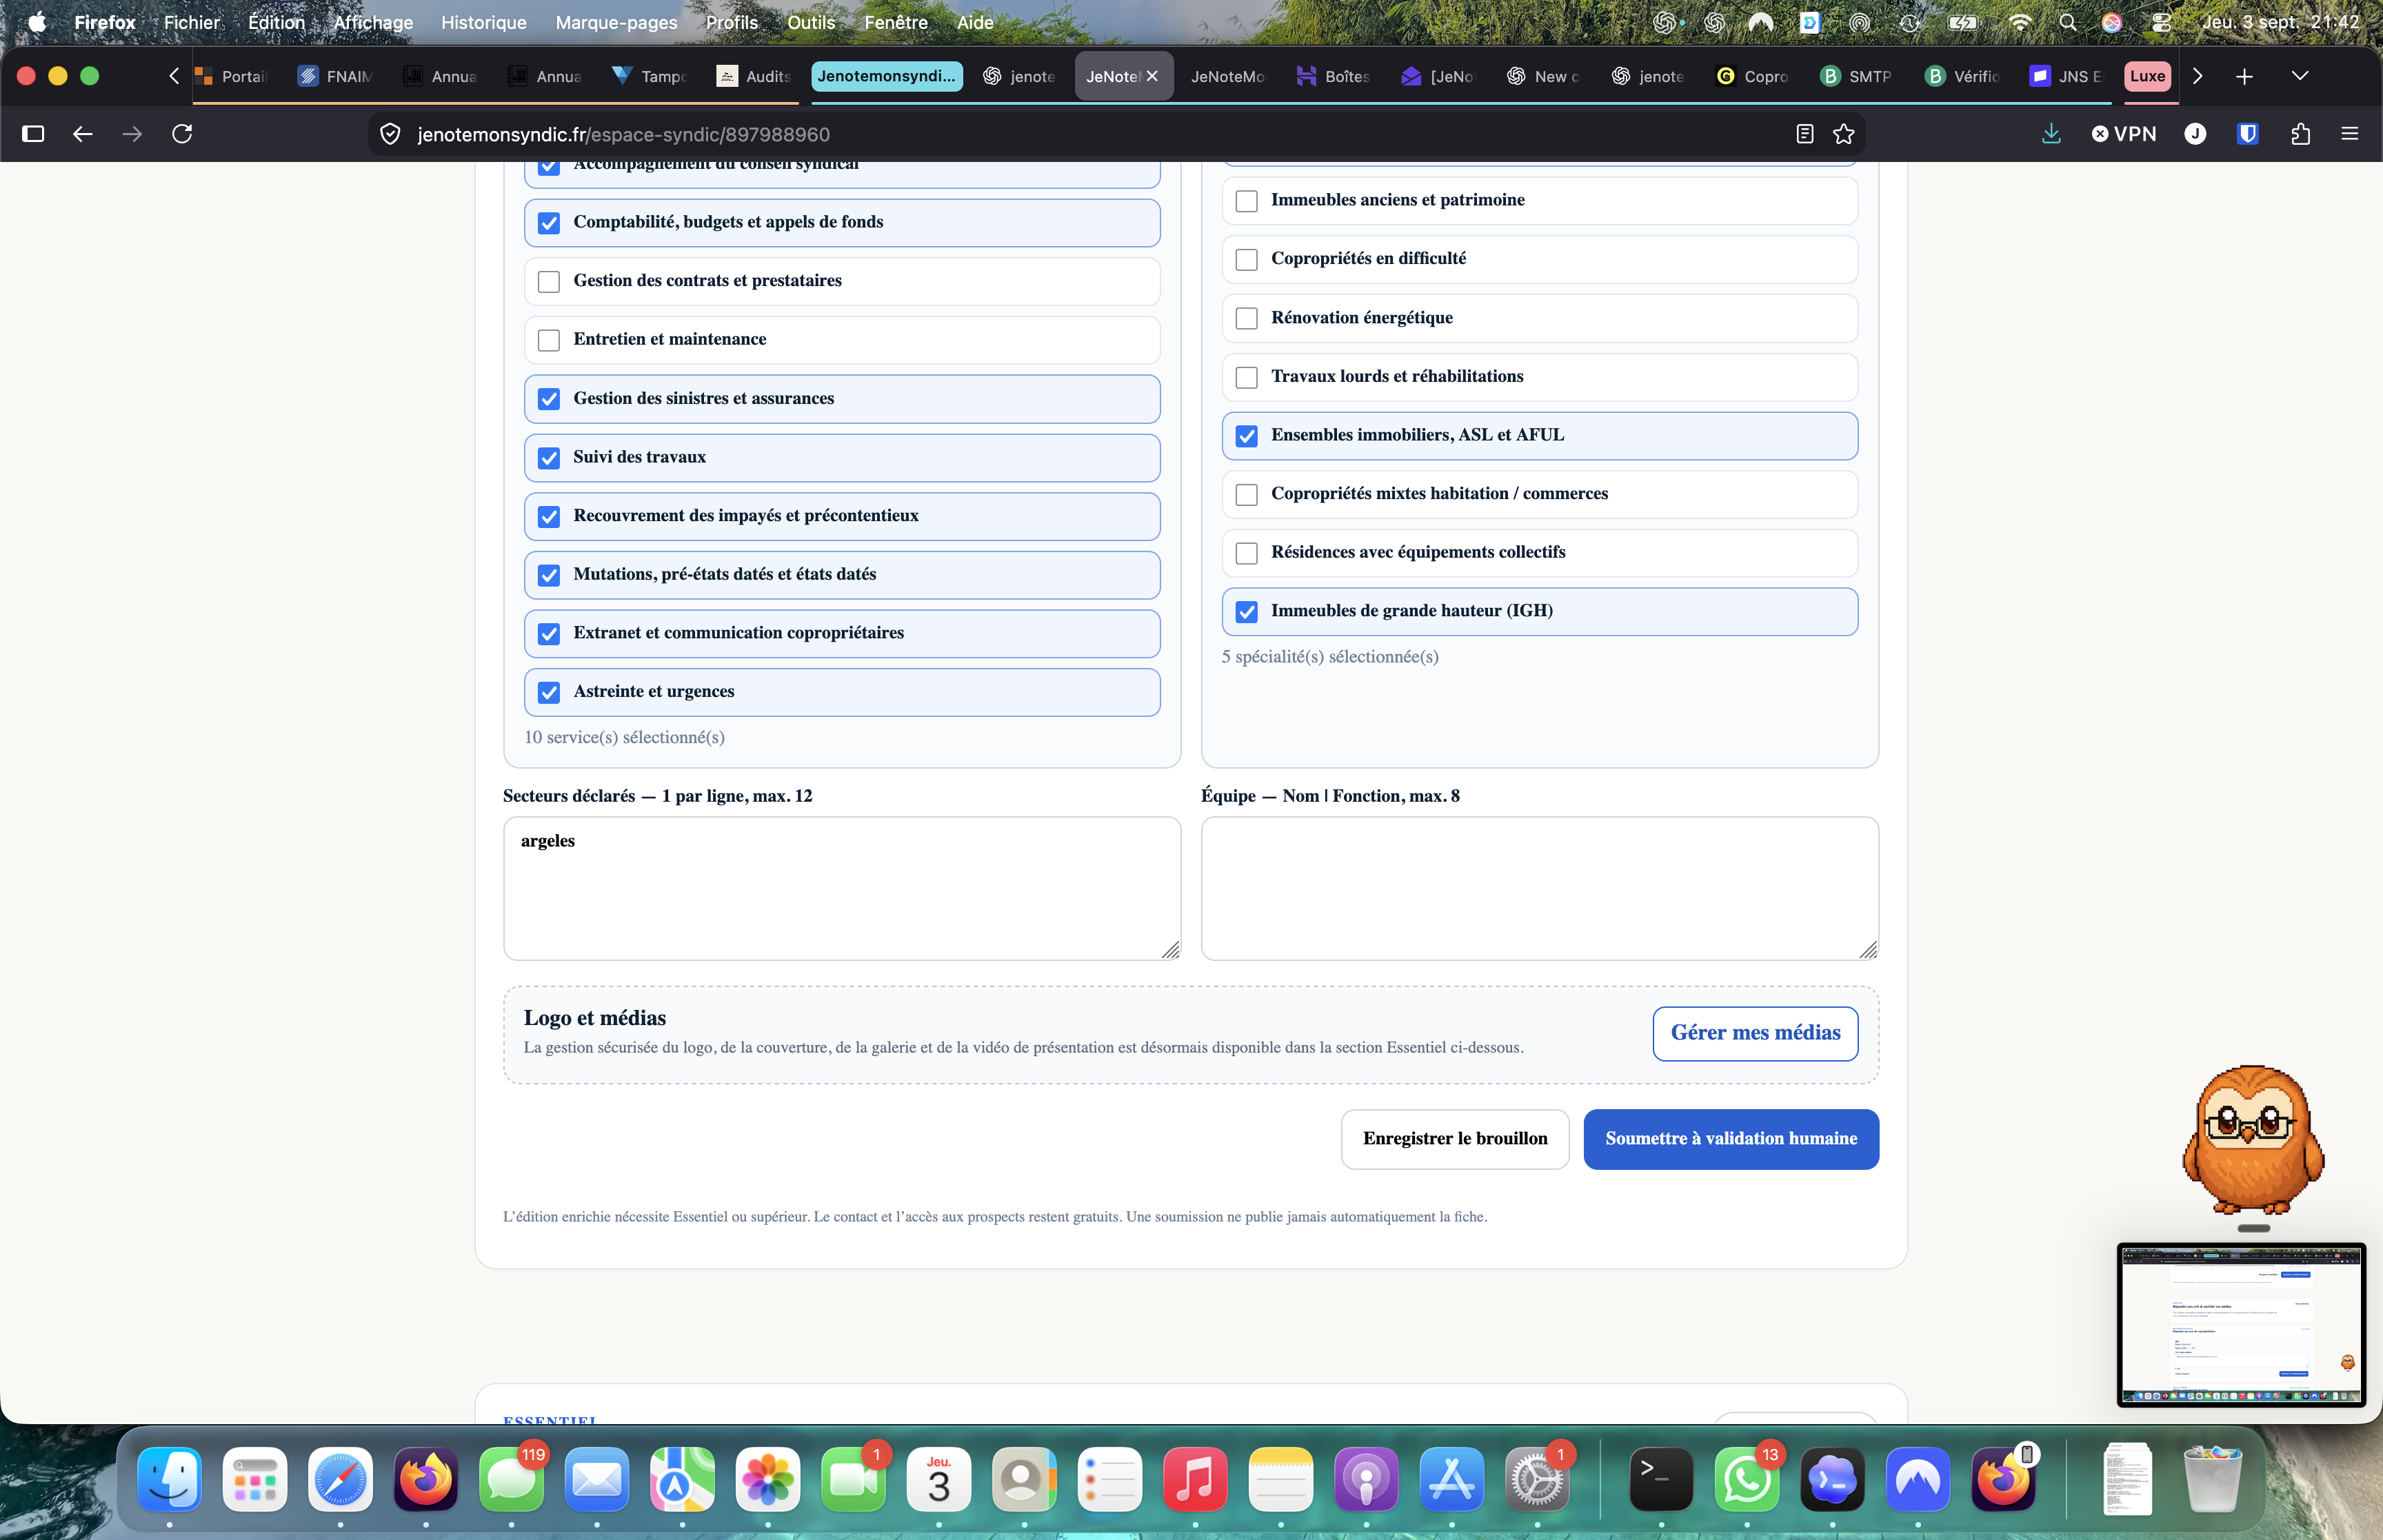Open Terminal from the dock
2383x1540 pixels.
point(1661,1479)
